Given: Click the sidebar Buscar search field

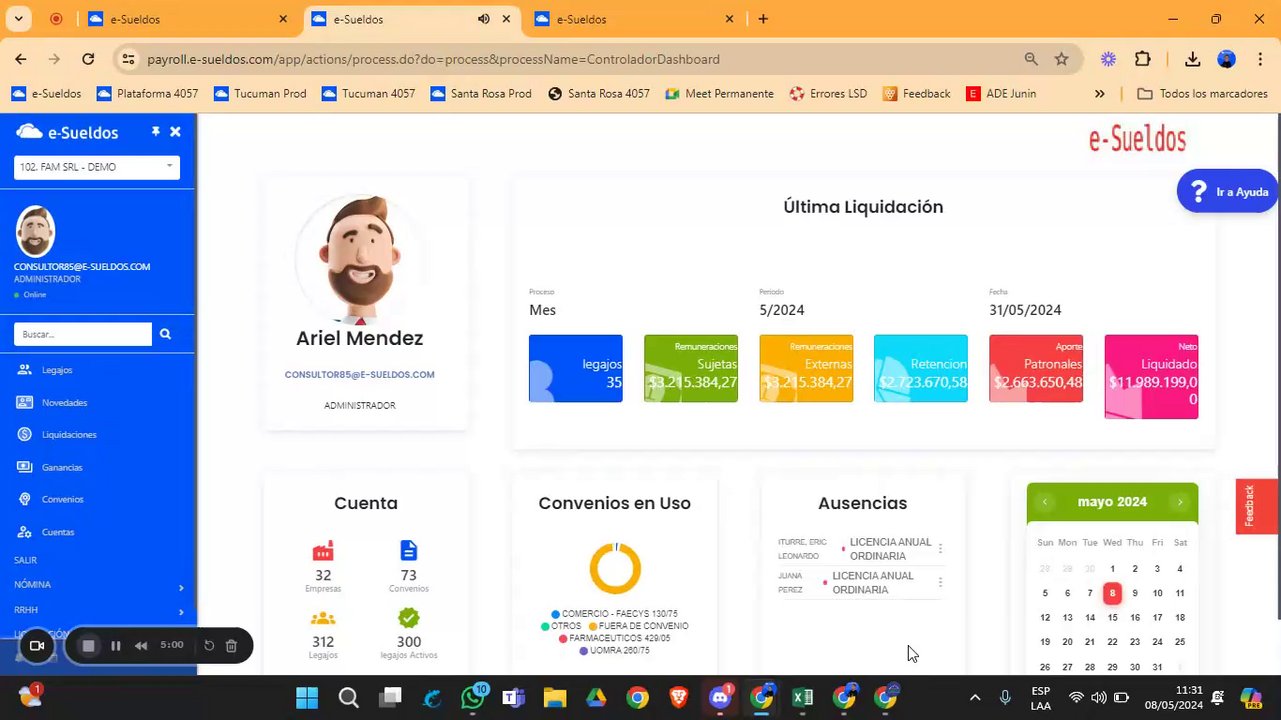Looking at the screenshot, I should pos(83,334).
